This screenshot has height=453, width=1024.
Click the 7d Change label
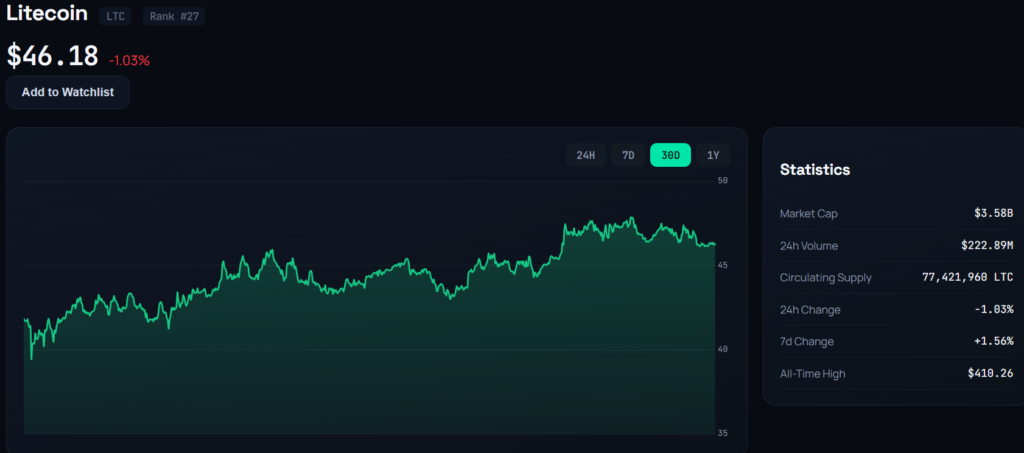807,341
